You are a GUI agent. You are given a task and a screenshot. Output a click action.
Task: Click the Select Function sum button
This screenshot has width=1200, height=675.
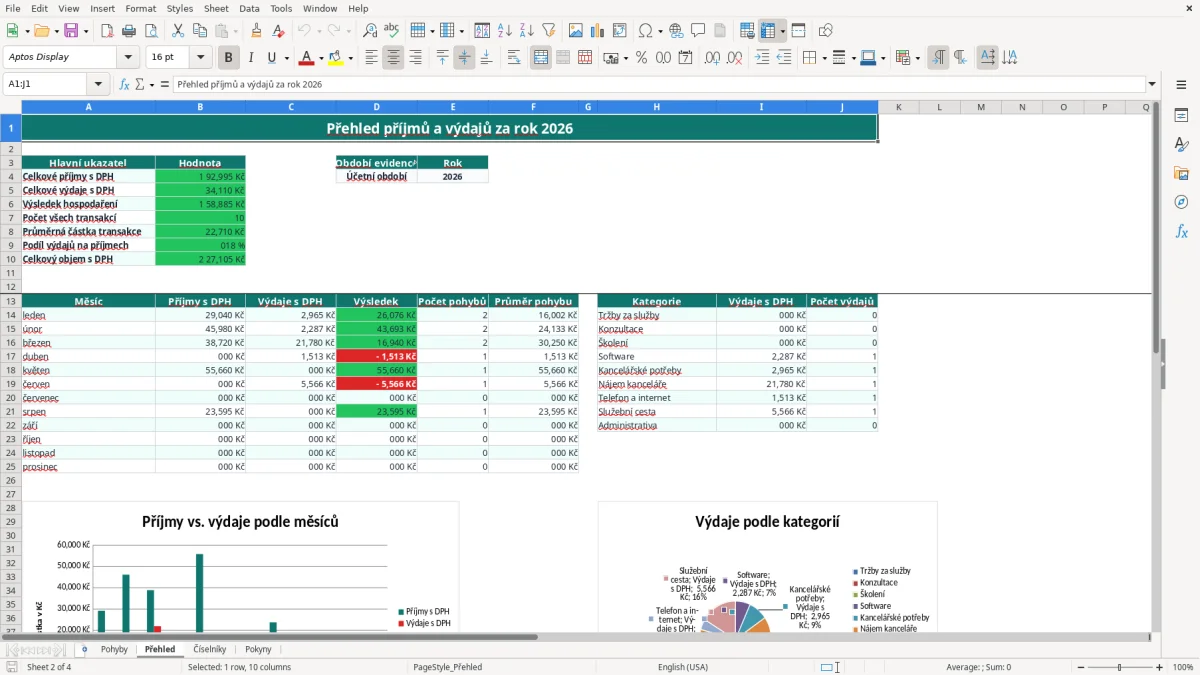click(x=139, y=85)
